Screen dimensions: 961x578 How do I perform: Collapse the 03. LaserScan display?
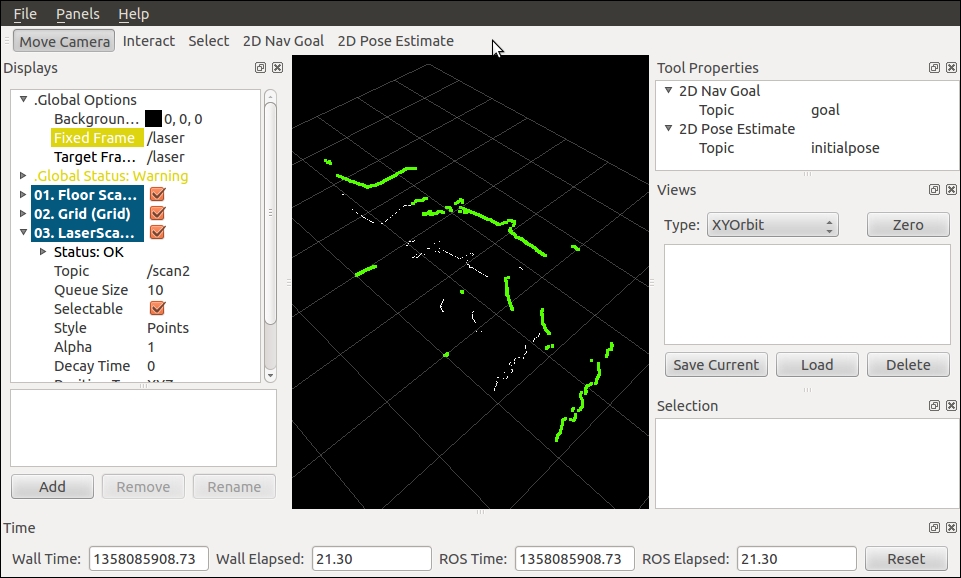[23, 232]
